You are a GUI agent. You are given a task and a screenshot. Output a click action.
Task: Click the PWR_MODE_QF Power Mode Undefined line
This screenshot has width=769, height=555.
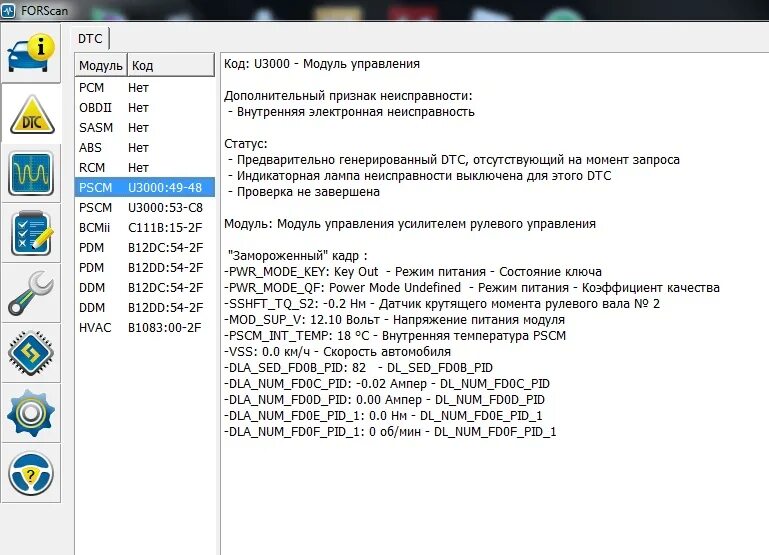pyautogui.click(x=472, y=288)
